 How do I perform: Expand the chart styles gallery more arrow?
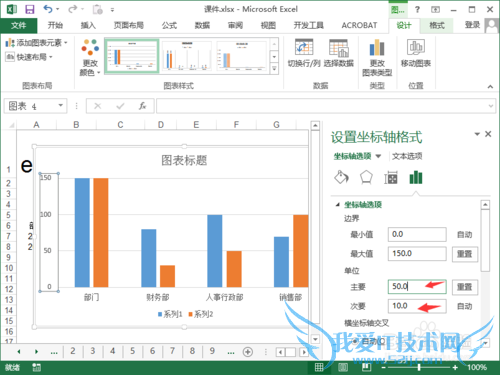[x=274, y=69]
